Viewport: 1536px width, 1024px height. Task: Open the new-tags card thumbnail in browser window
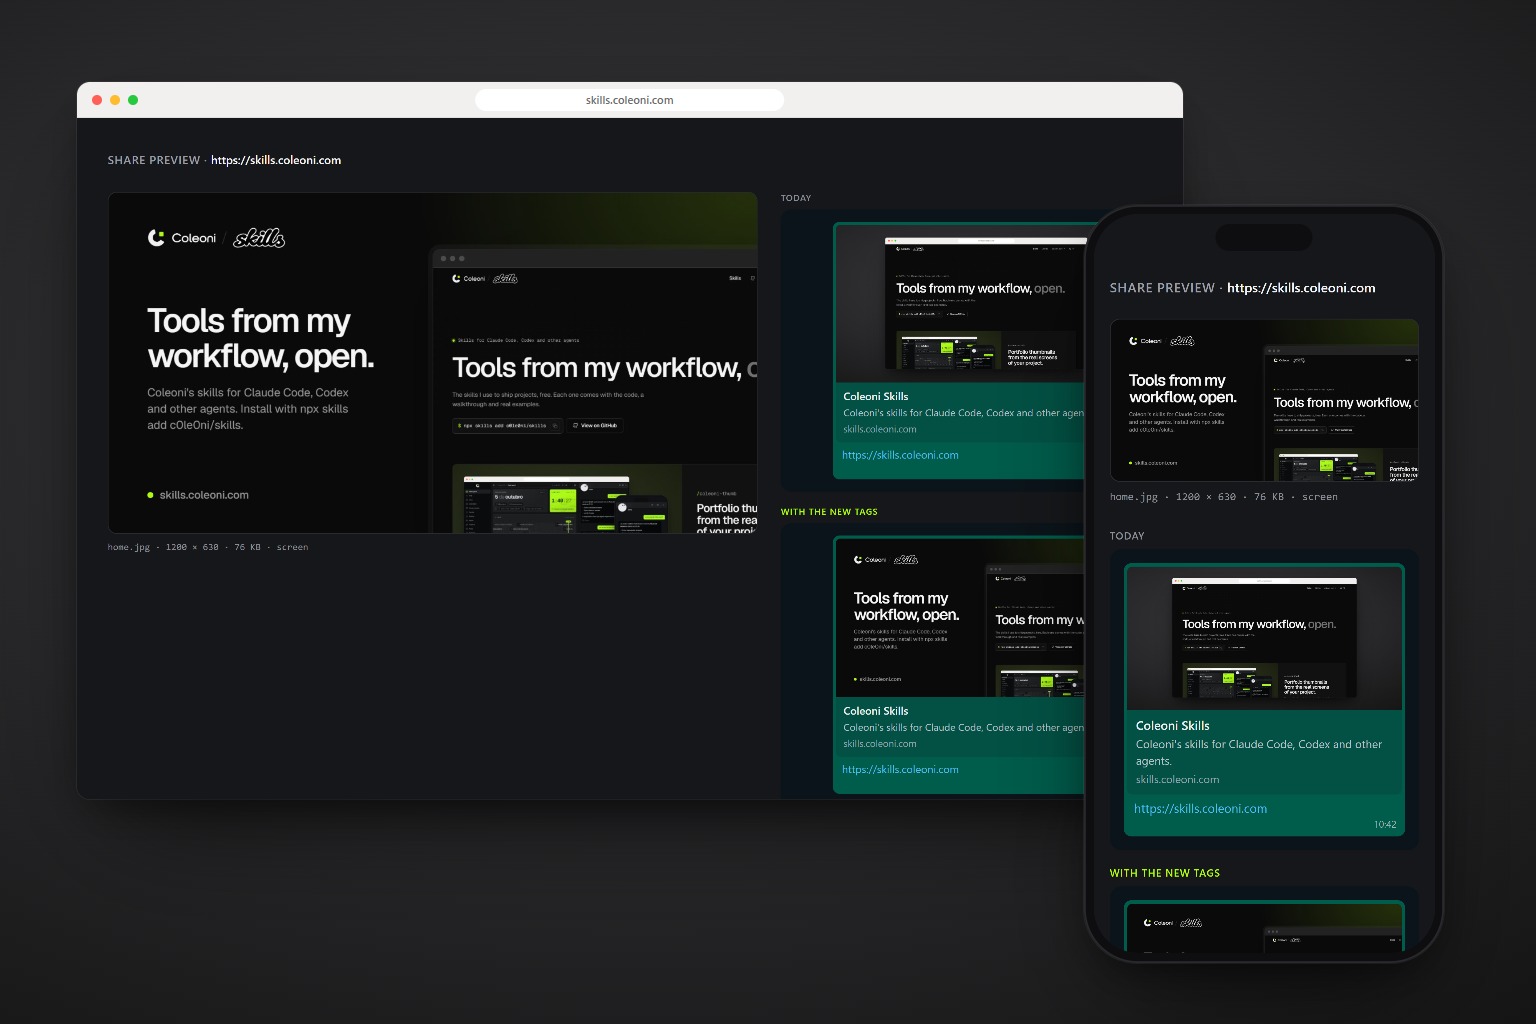coord(960,617)
